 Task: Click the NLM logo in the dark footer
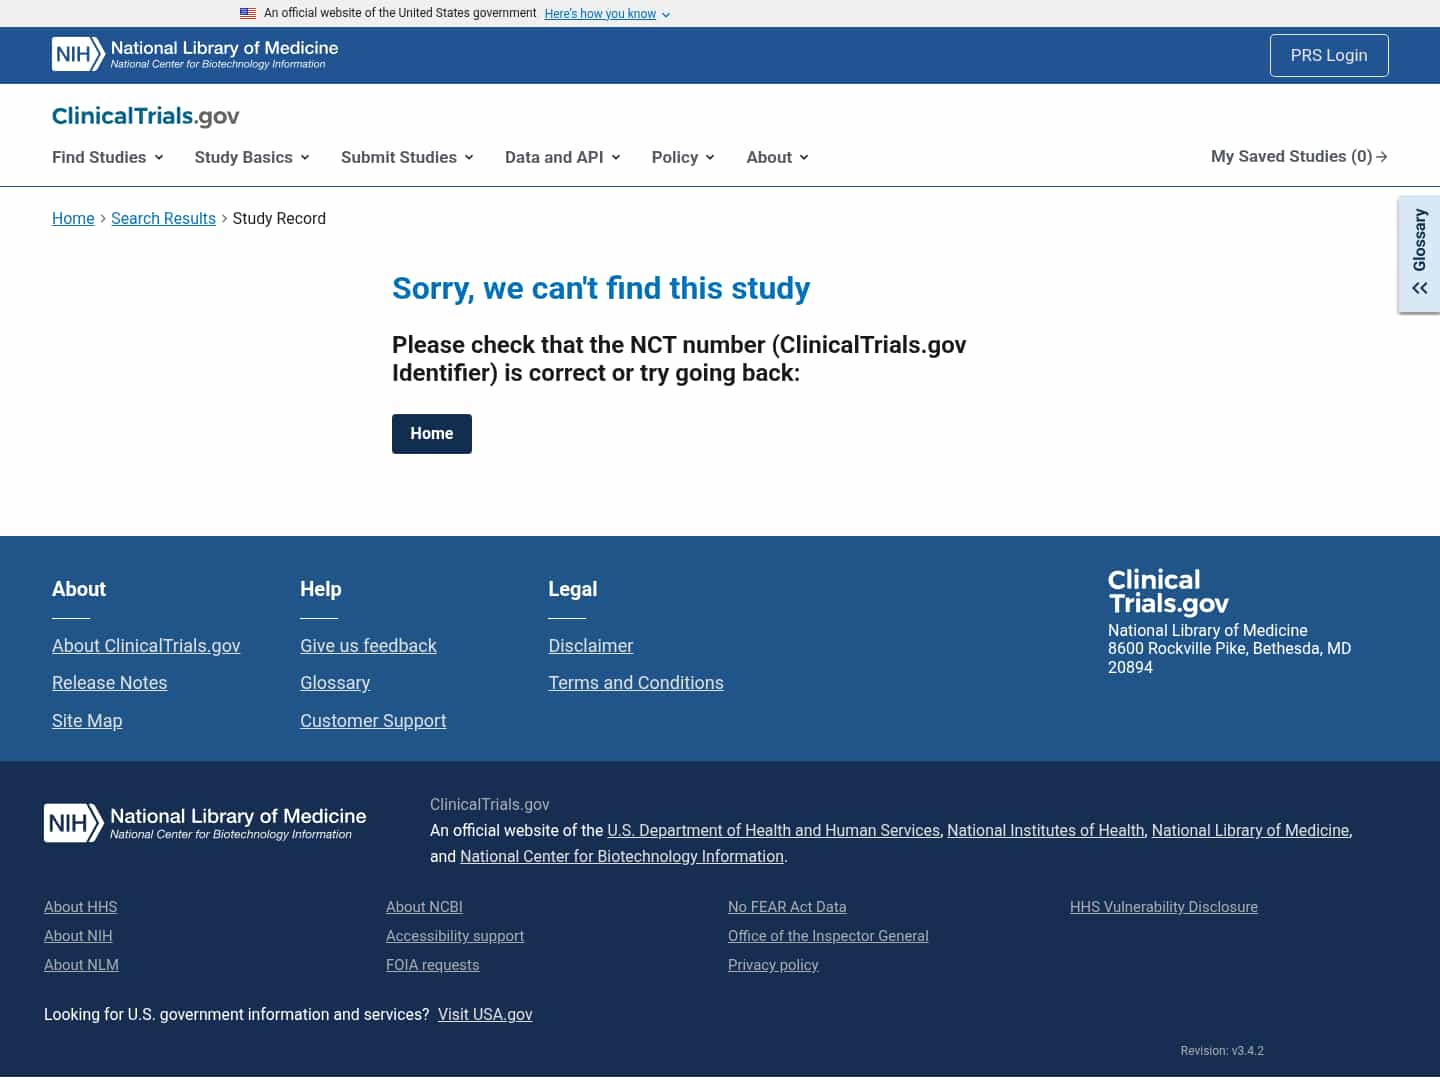click(204, 822)
